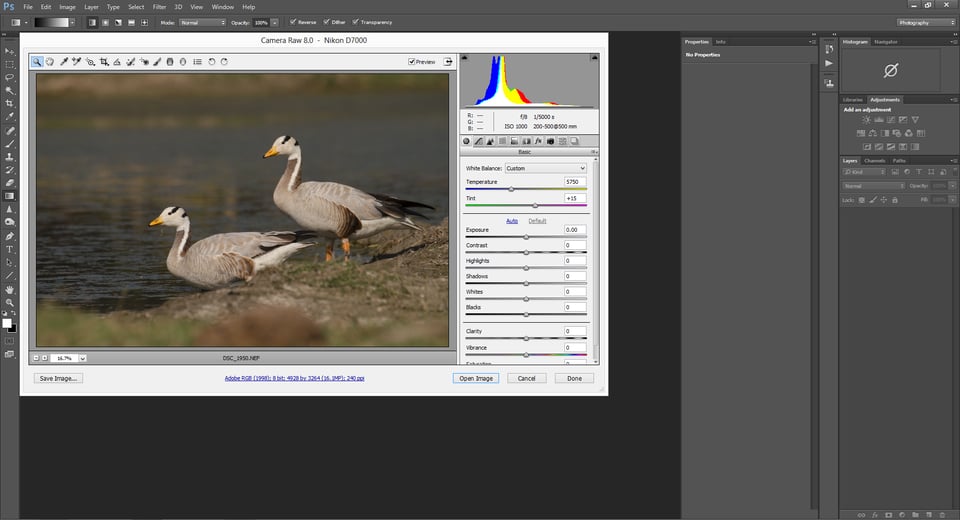
Task: Select Photoshop Type tool in left toolbar
Action: [9, 249]
